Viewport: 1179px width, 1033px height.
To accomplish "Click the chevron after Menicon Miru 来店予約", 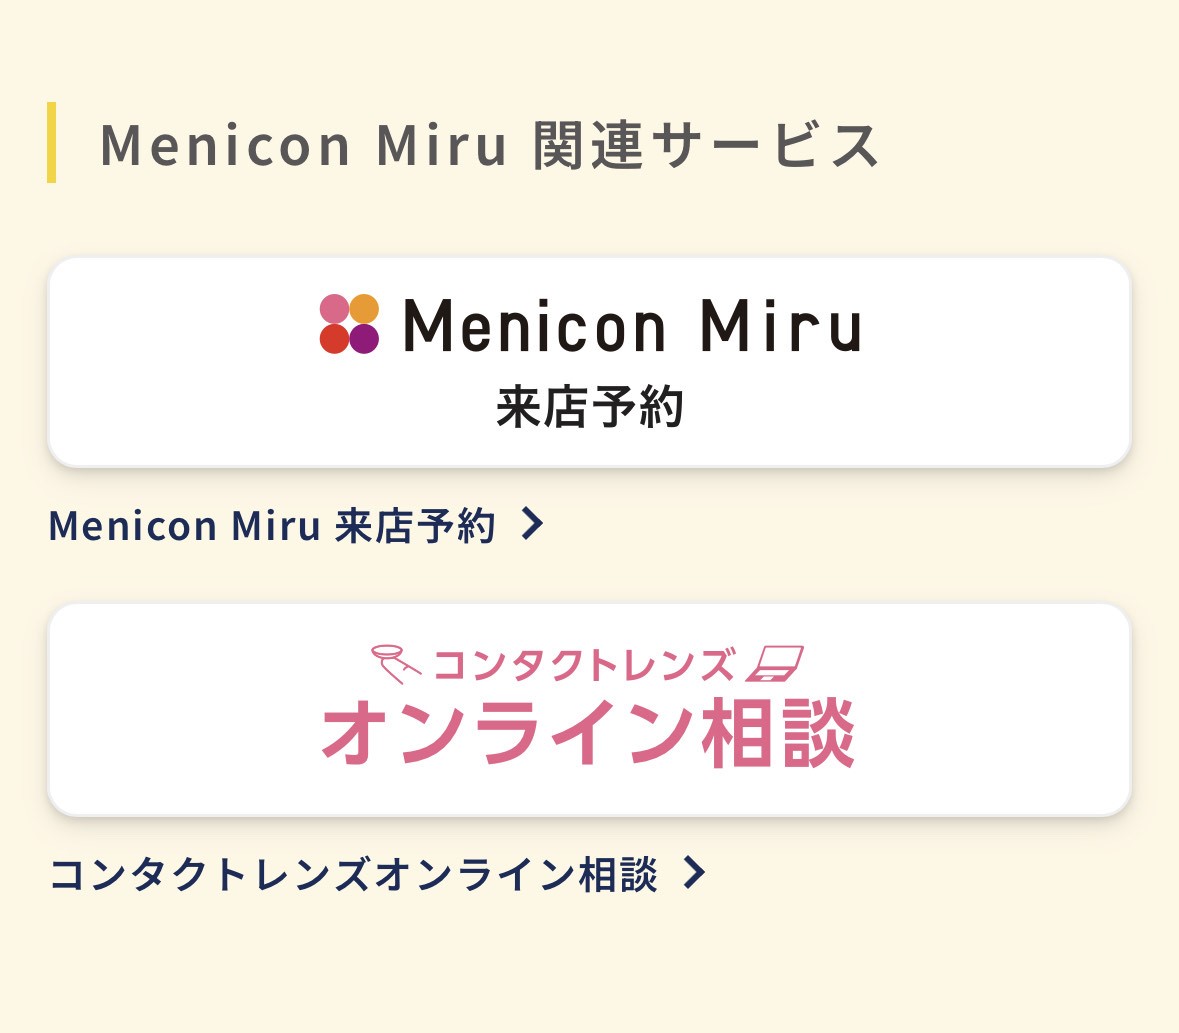I will 532,524.
